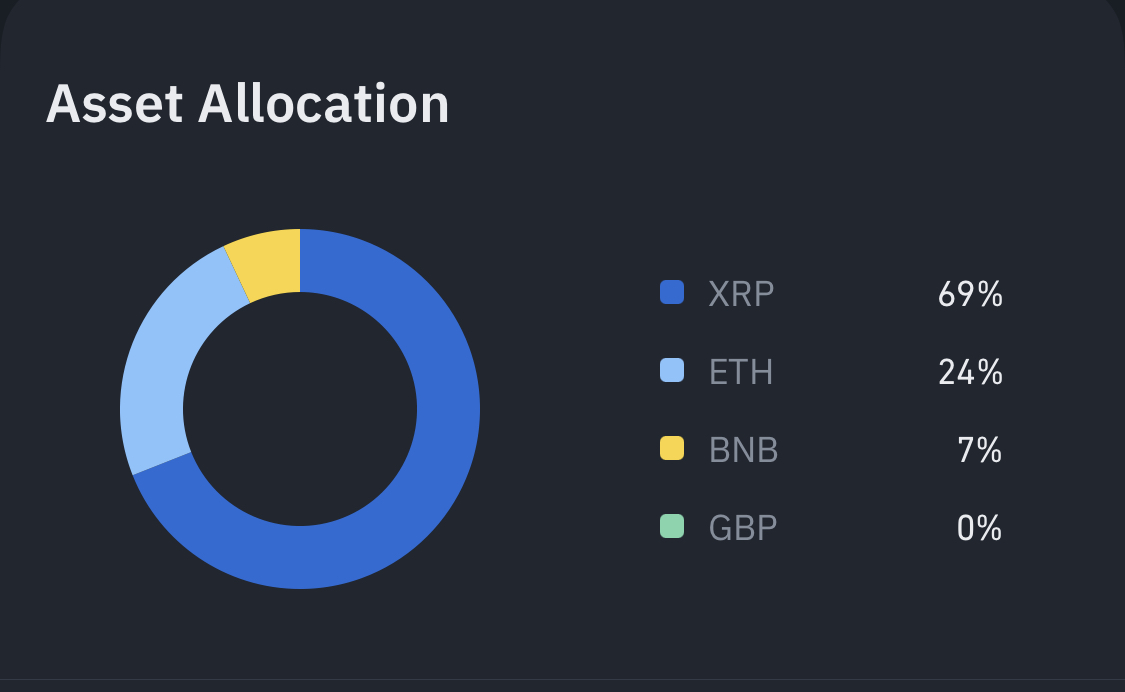Select the XRP label in the legend

(x=741, y=294)
